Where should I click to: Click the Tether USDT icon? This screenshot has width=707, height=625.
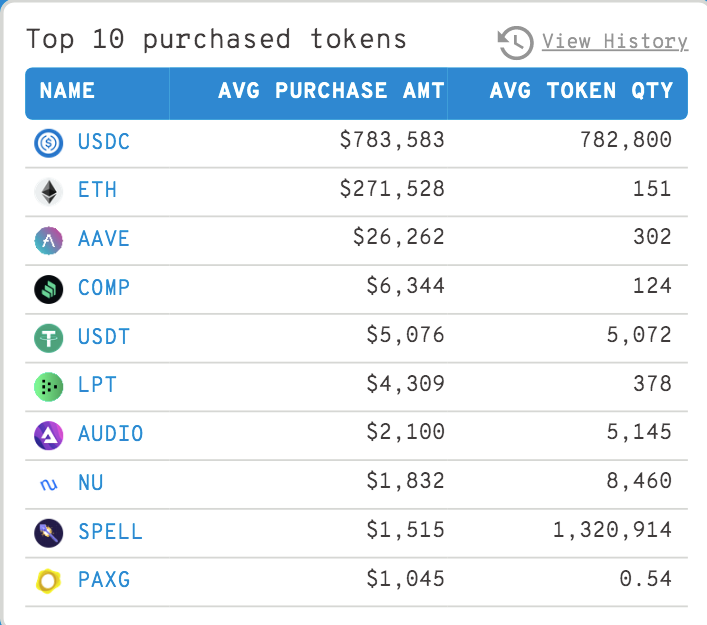tap(49, 338)
